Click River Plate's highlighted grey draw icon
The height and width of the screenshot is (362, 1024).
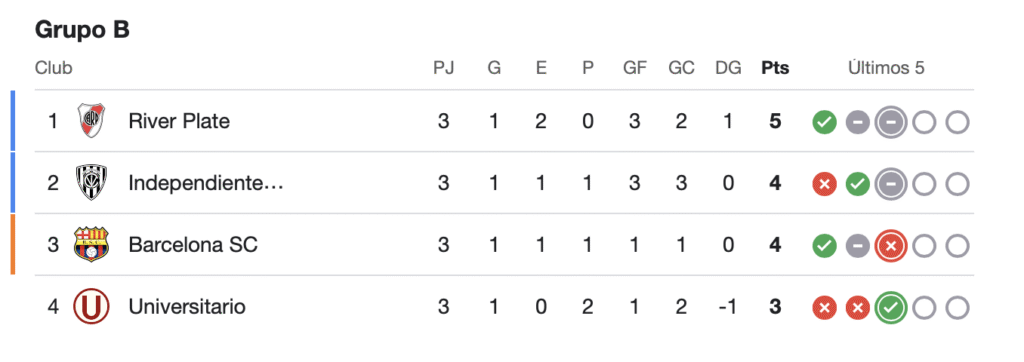click(891, 122)
